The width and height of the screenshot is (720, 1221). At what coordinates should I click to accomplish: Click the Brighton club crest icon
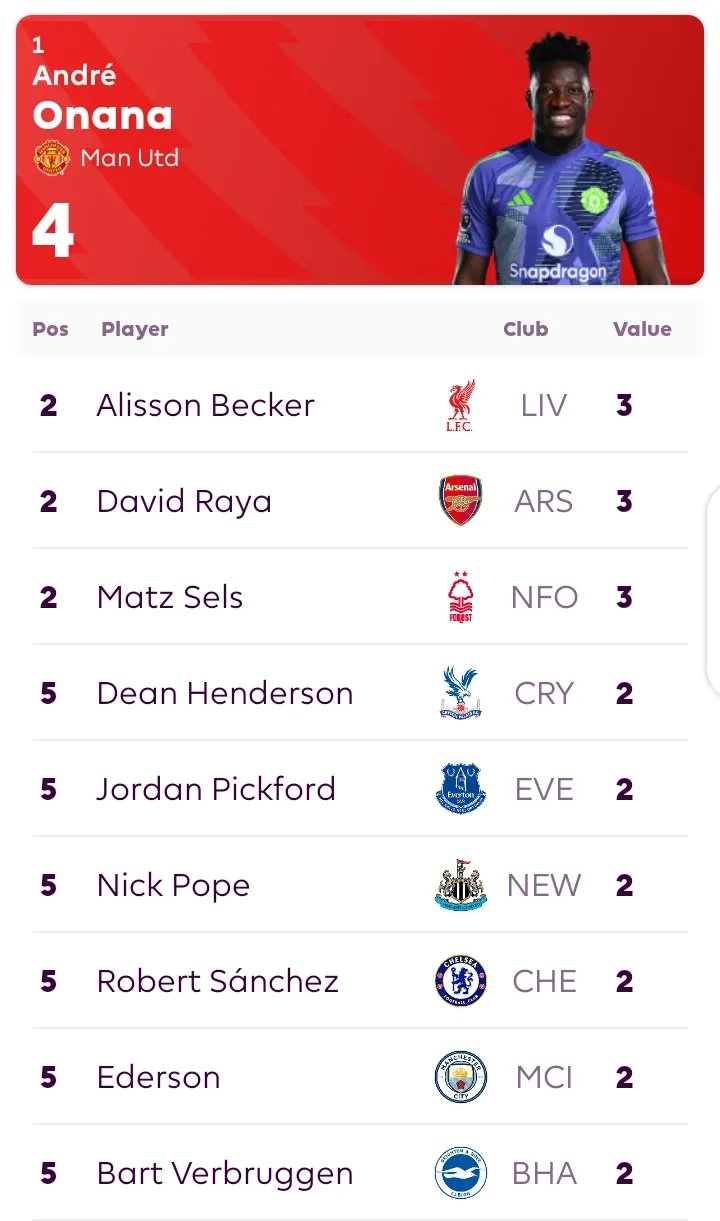tap(461, 1173)
